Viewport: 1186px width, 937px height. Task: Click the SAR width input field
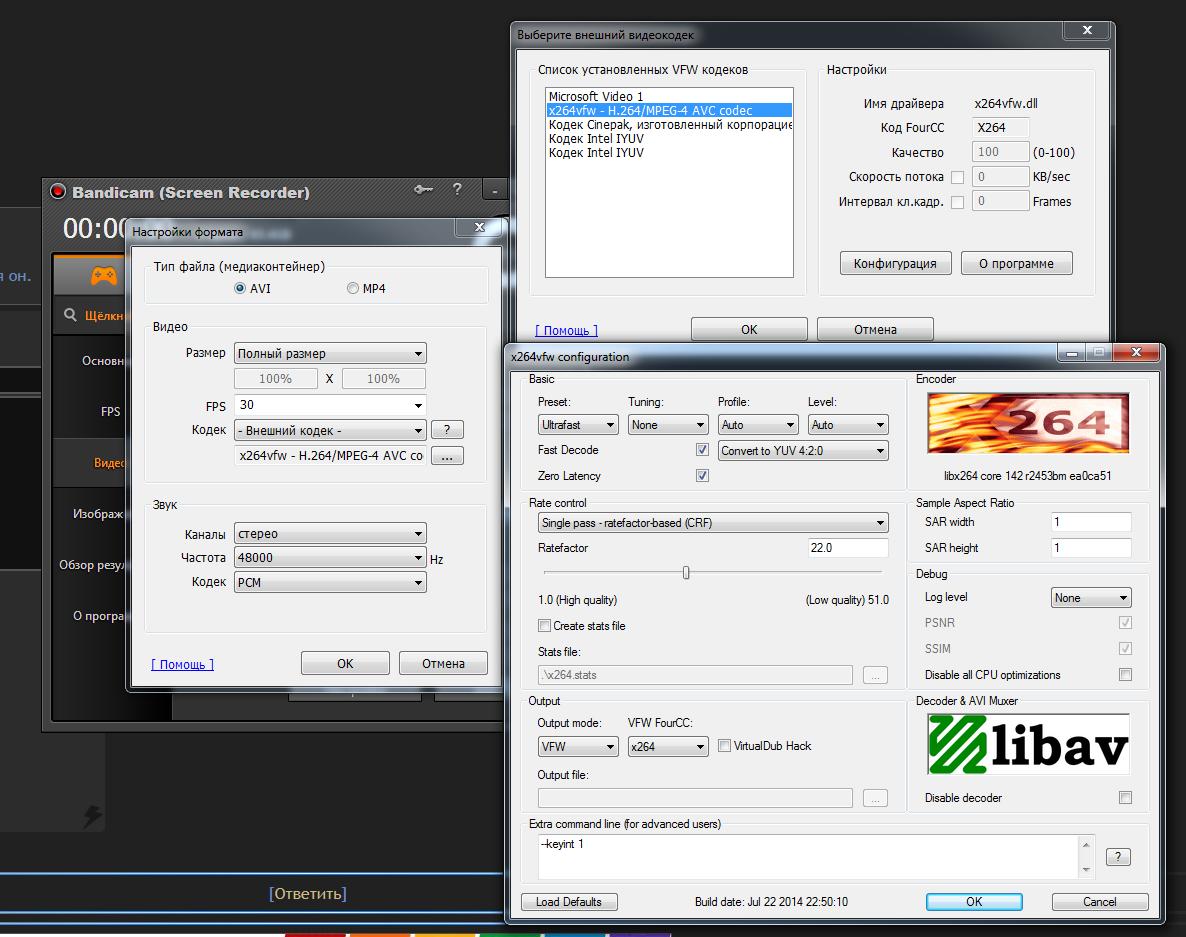(1091, 522)
